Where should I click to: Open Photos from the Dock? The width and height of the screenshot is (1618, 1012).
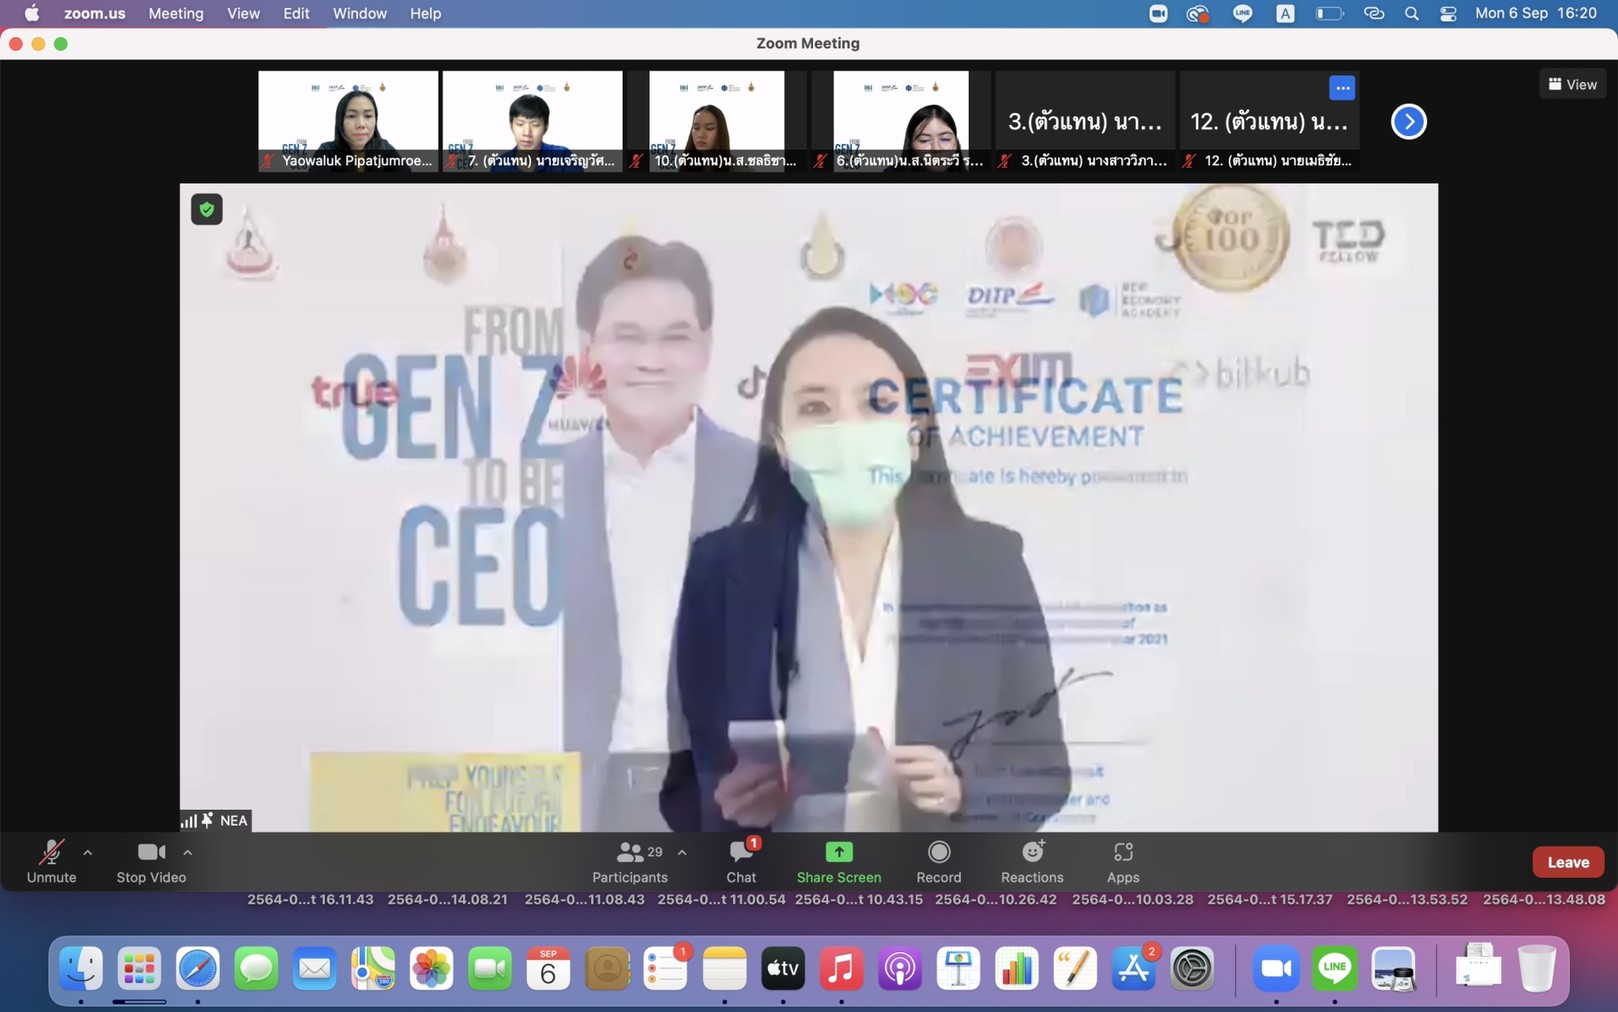pos(432,968)
